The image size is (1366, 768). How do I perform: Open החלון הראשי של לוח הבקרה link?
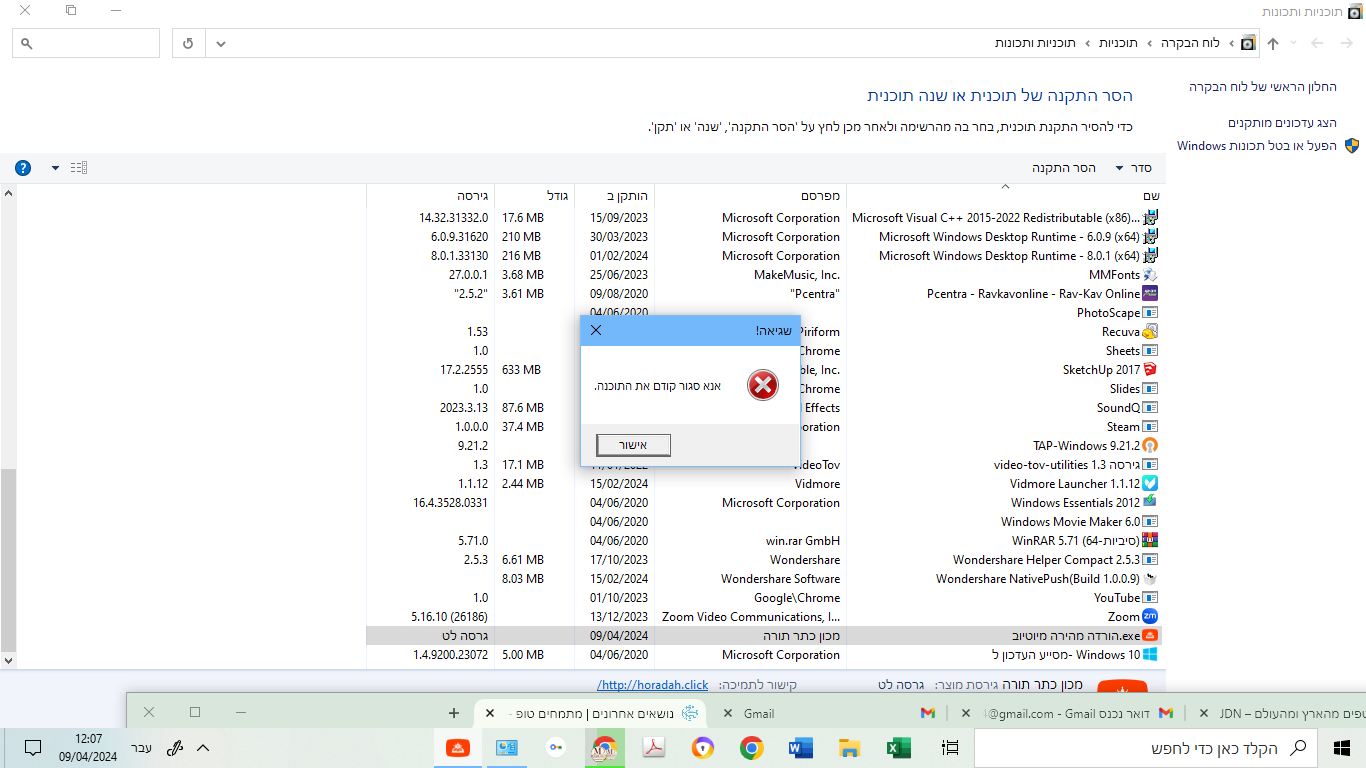(x=1263, y=87)
